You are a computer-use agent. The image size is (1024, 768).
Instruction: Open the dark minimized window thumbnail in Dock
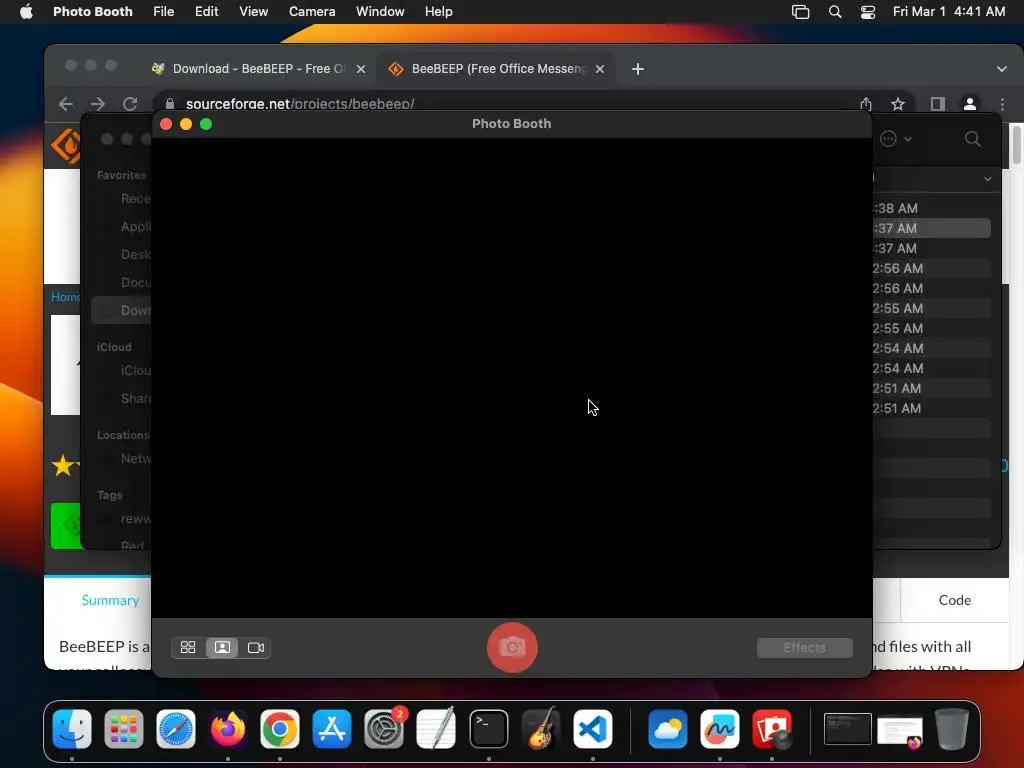click(x=848, y=729)
